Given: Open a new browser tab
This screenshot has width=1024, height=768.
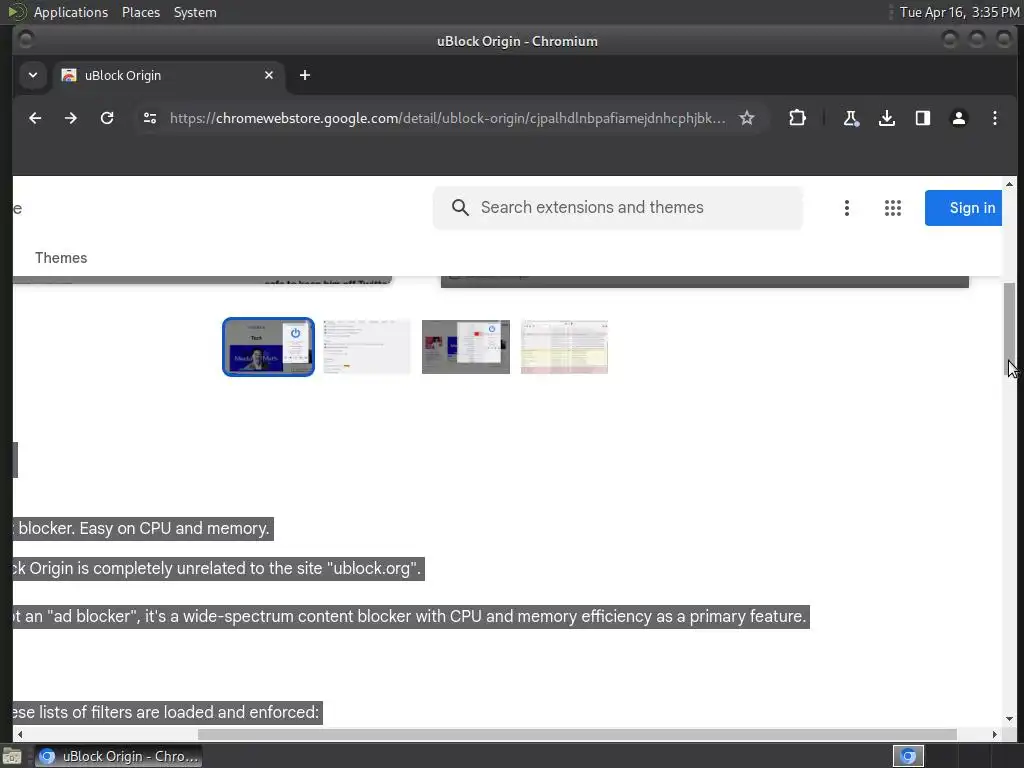Looking at the screenshot, I should (x=304, y=75).
